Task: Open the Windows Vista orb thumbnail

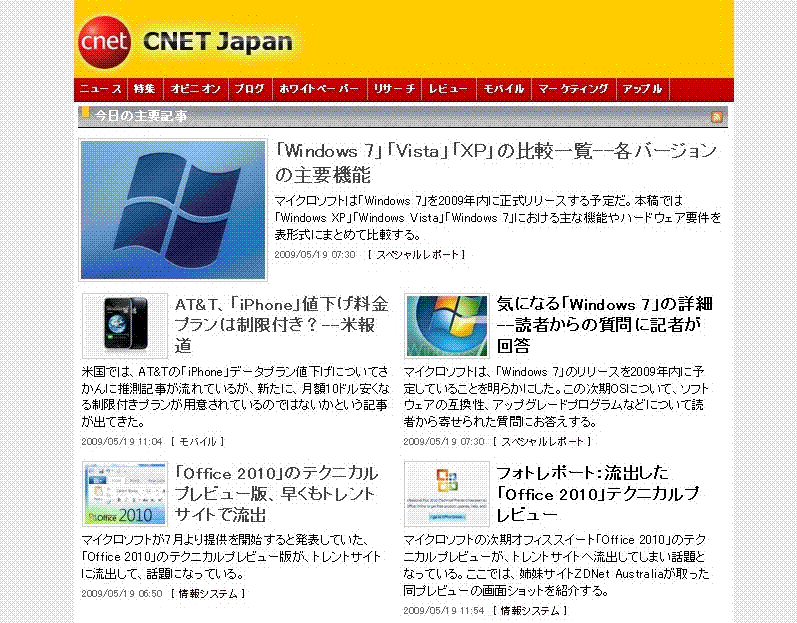Action: pos(447,326)
